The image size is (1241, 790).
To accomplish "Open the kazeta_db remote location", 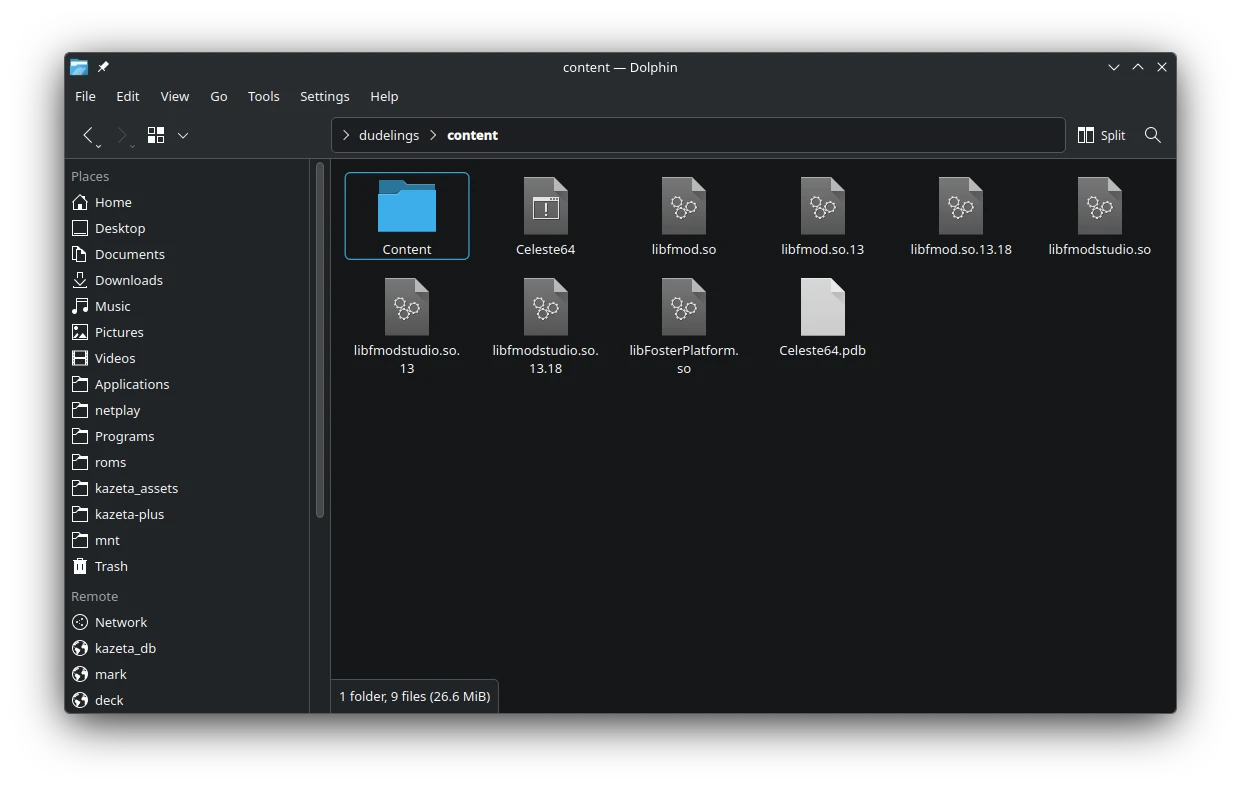I will click(125, 648).
